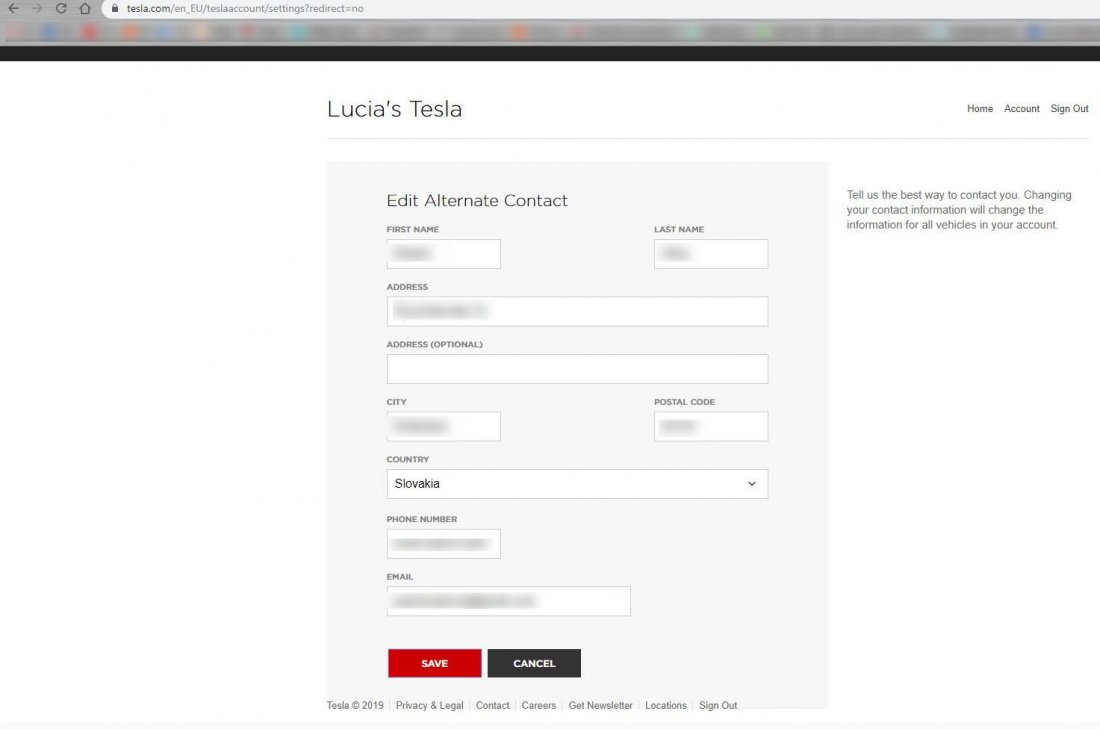Expand the Country dropdown showing Slovakia
1100x729 pixels.
[577, 484]
